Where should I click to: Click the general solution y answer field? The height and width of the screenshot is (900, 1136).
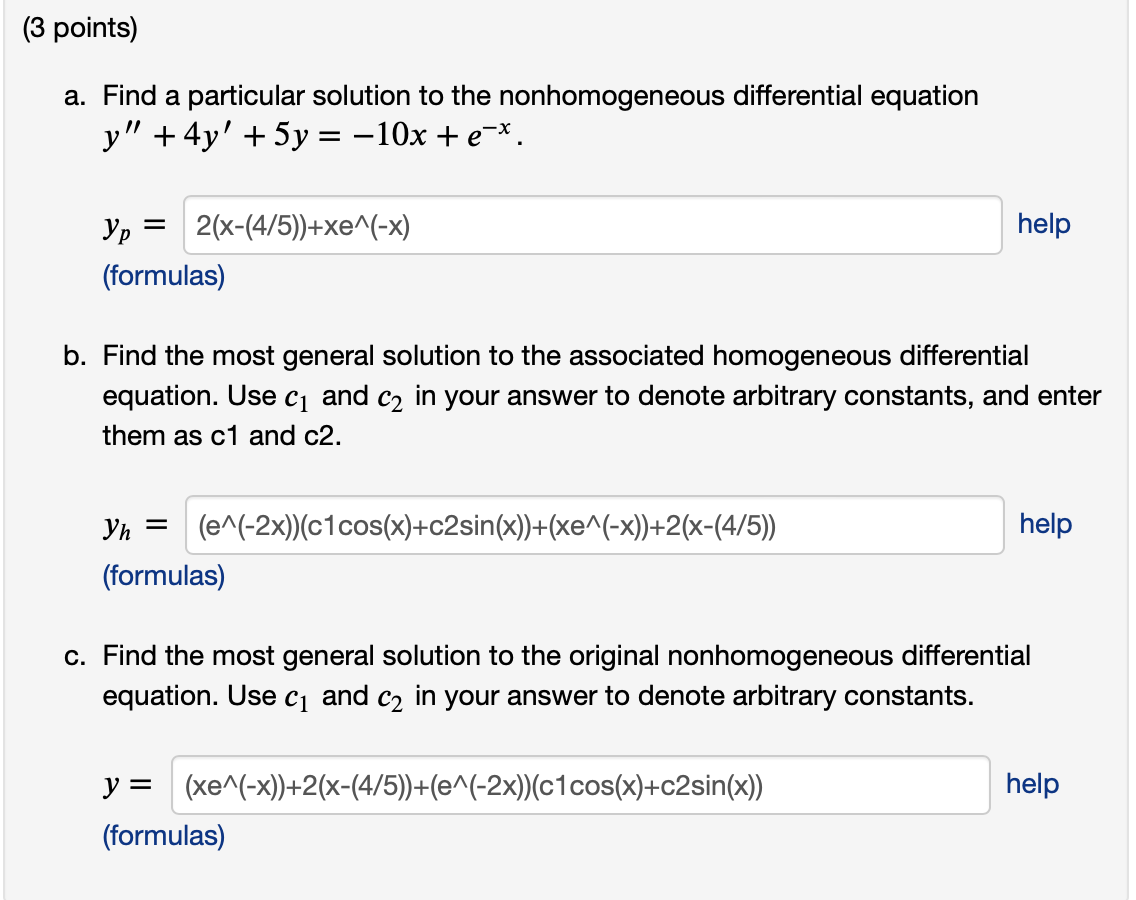click(581, 785)
